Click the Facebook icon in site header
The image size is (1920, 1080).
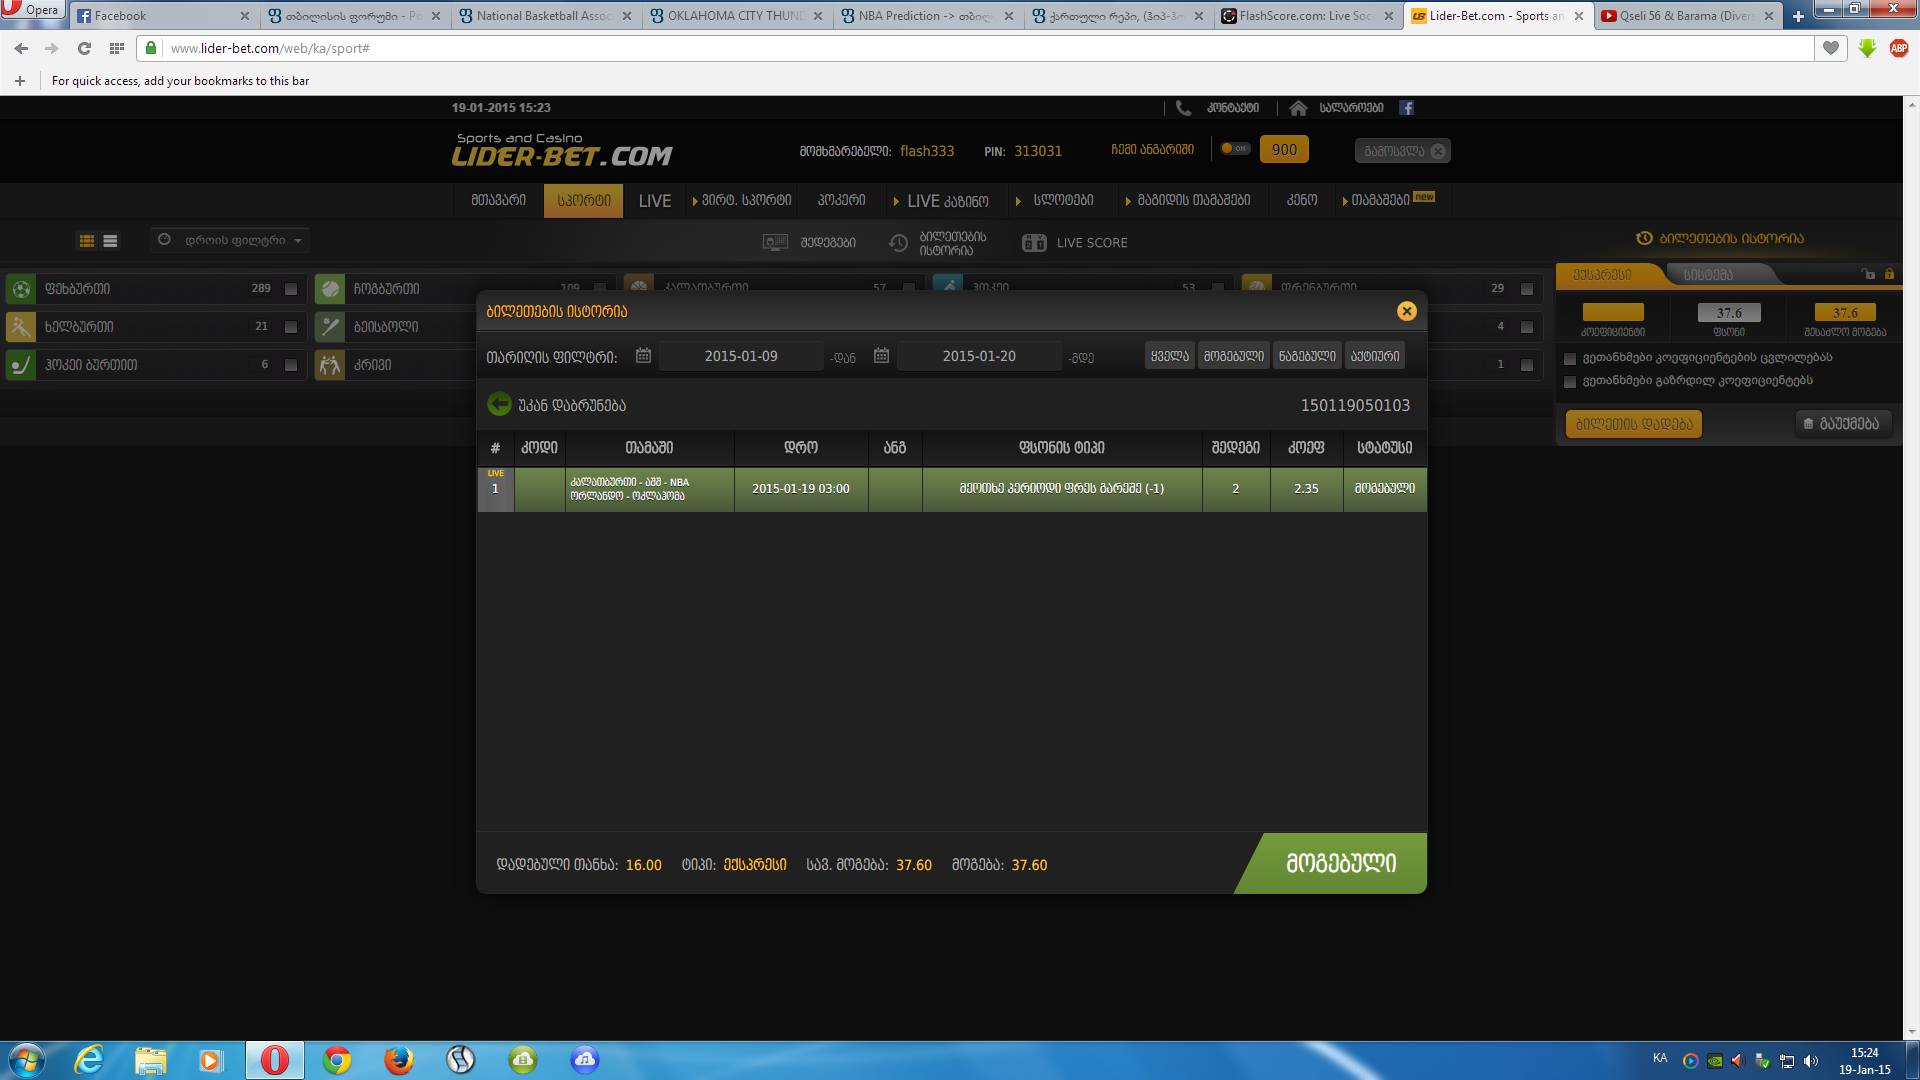(x=1406, y=108)
